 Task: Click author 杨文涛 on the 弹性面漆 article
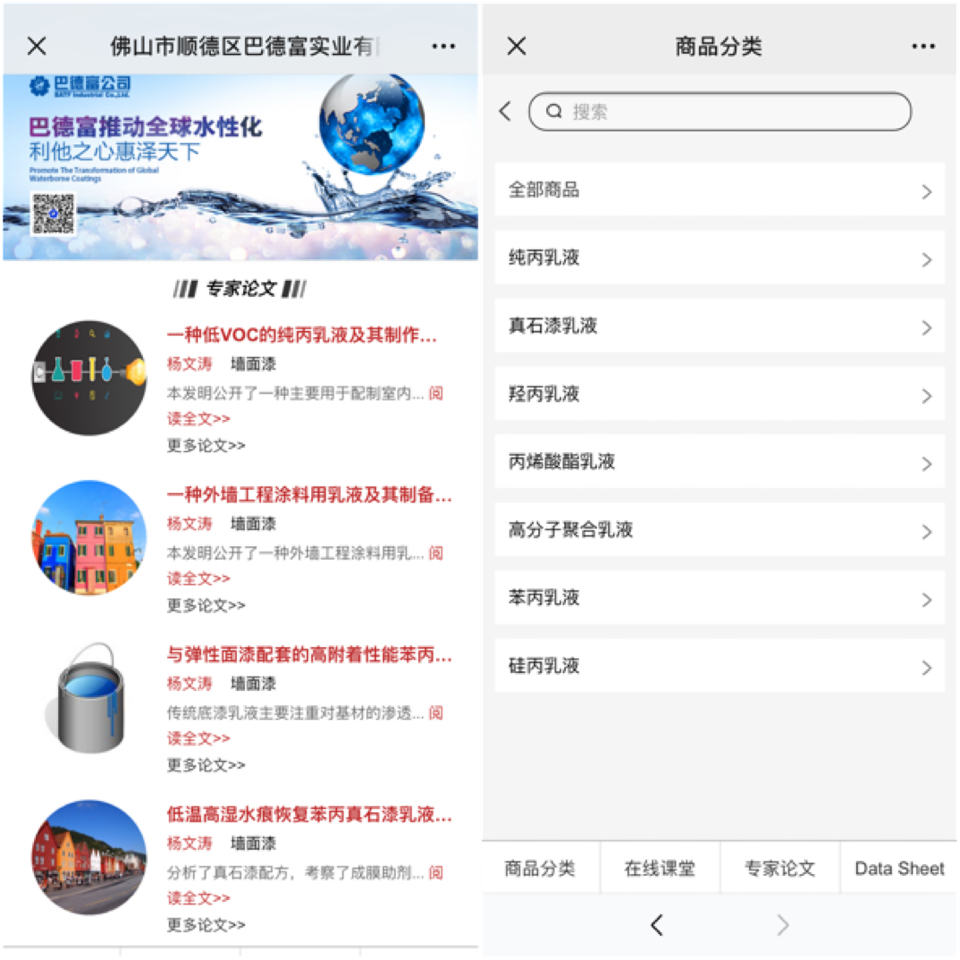[189, 683]
